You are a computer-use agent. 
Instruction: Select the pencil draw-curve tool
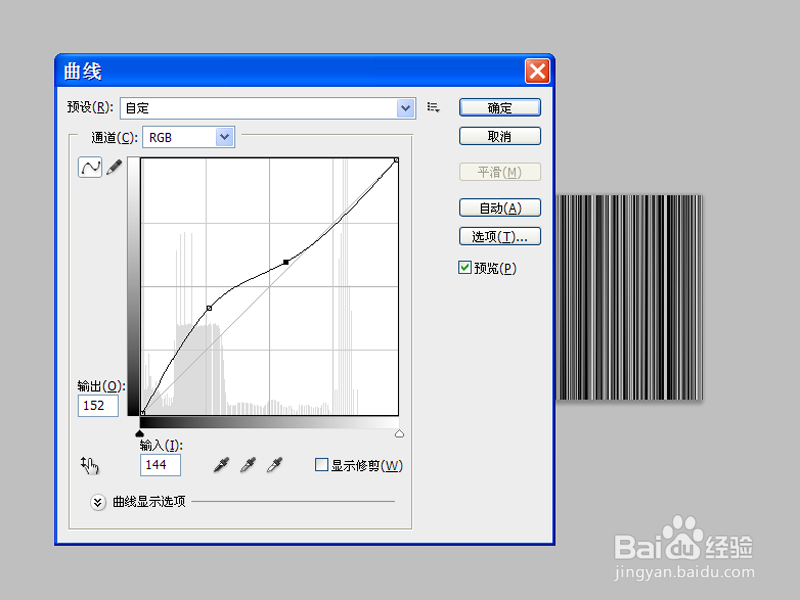[114, 167]
